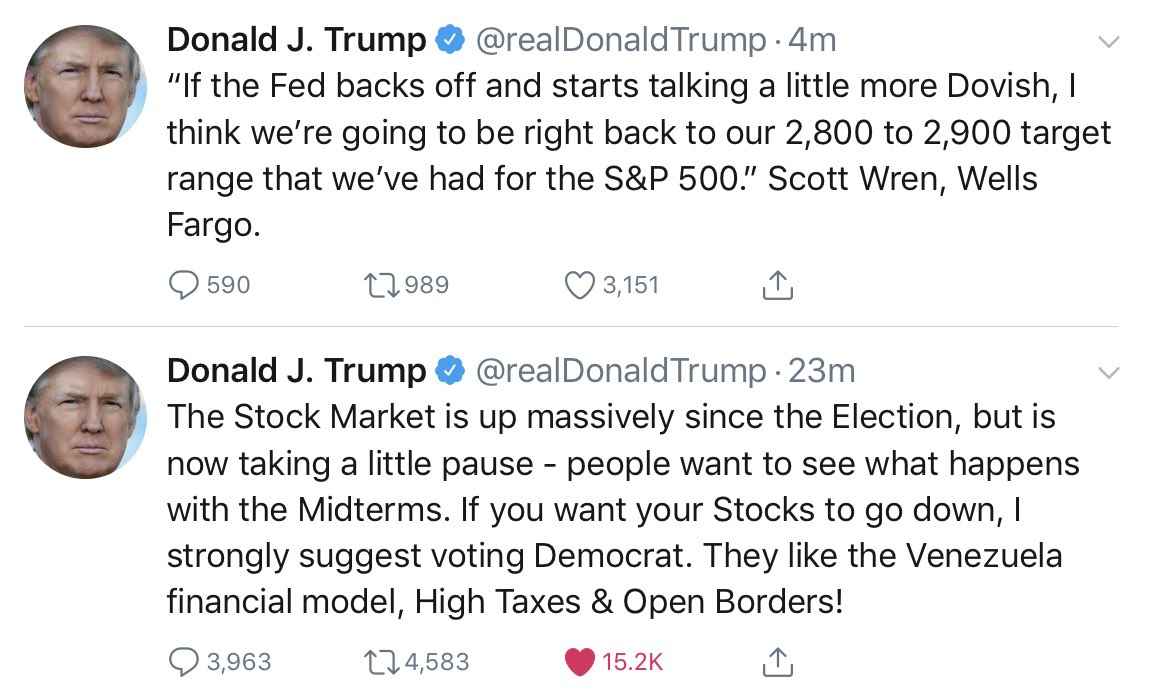
Task: Unlike the Stock Market Midterms tweet
Action: click(x=581, y=662)
